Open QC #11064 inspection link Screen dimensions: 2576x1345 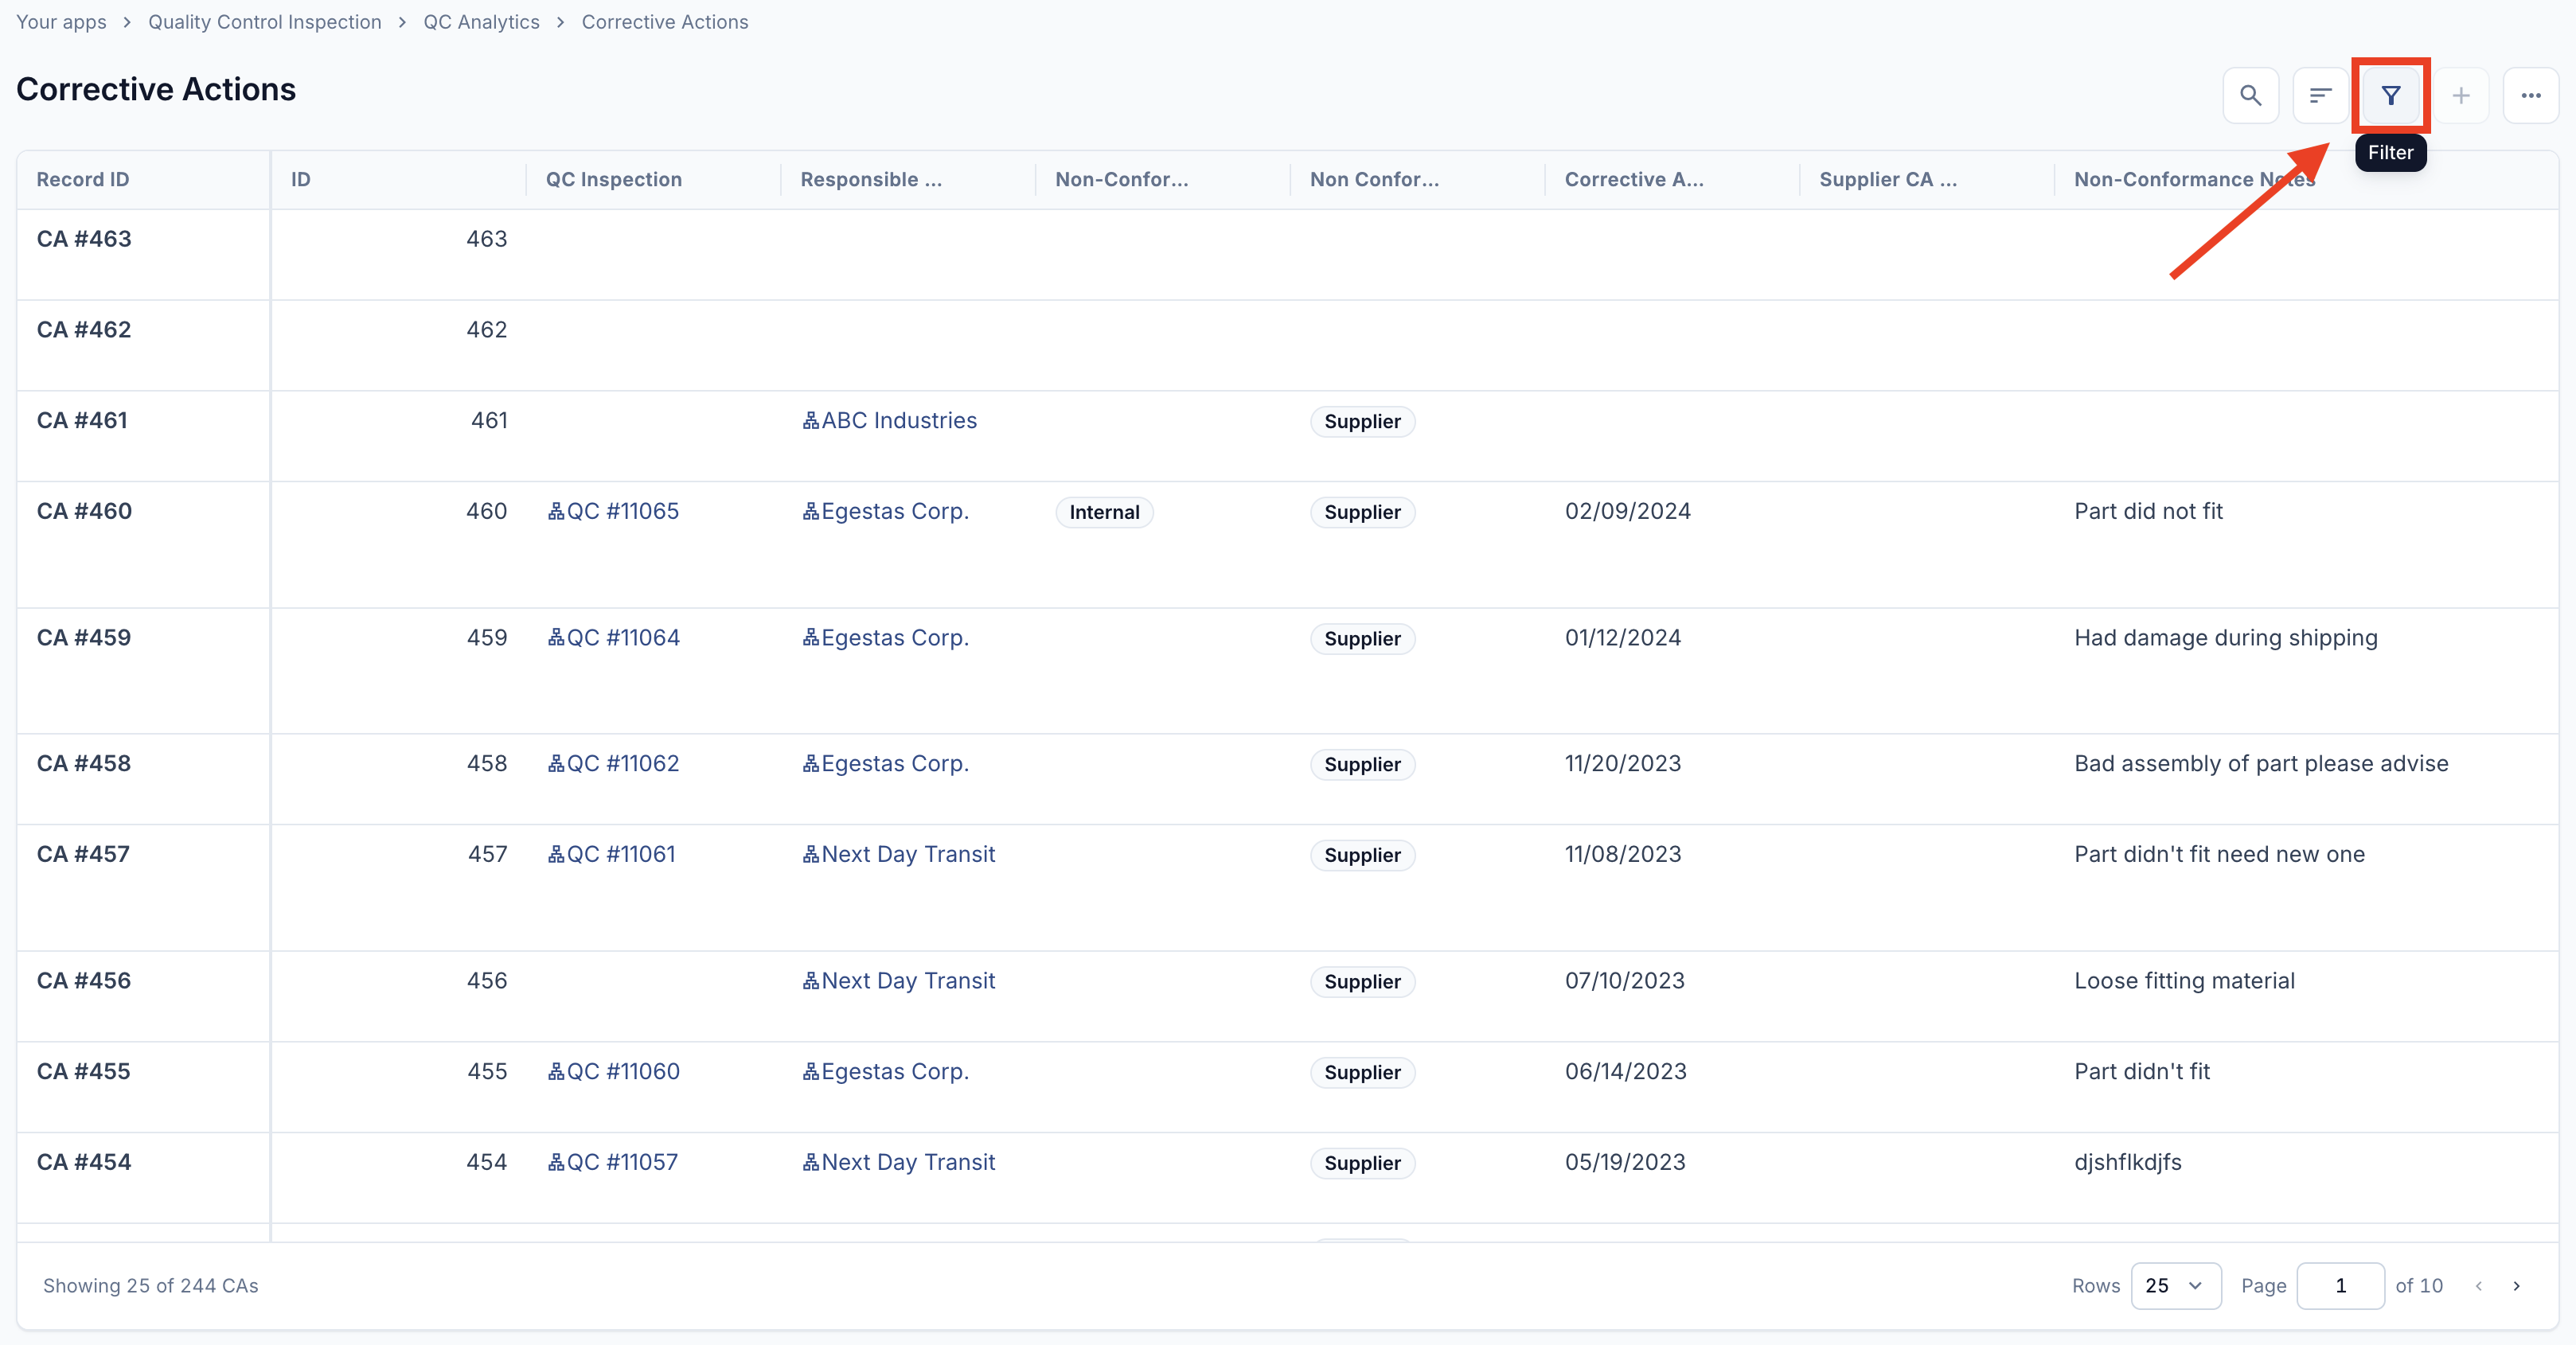pyautogui.click(x=614, y=638)
